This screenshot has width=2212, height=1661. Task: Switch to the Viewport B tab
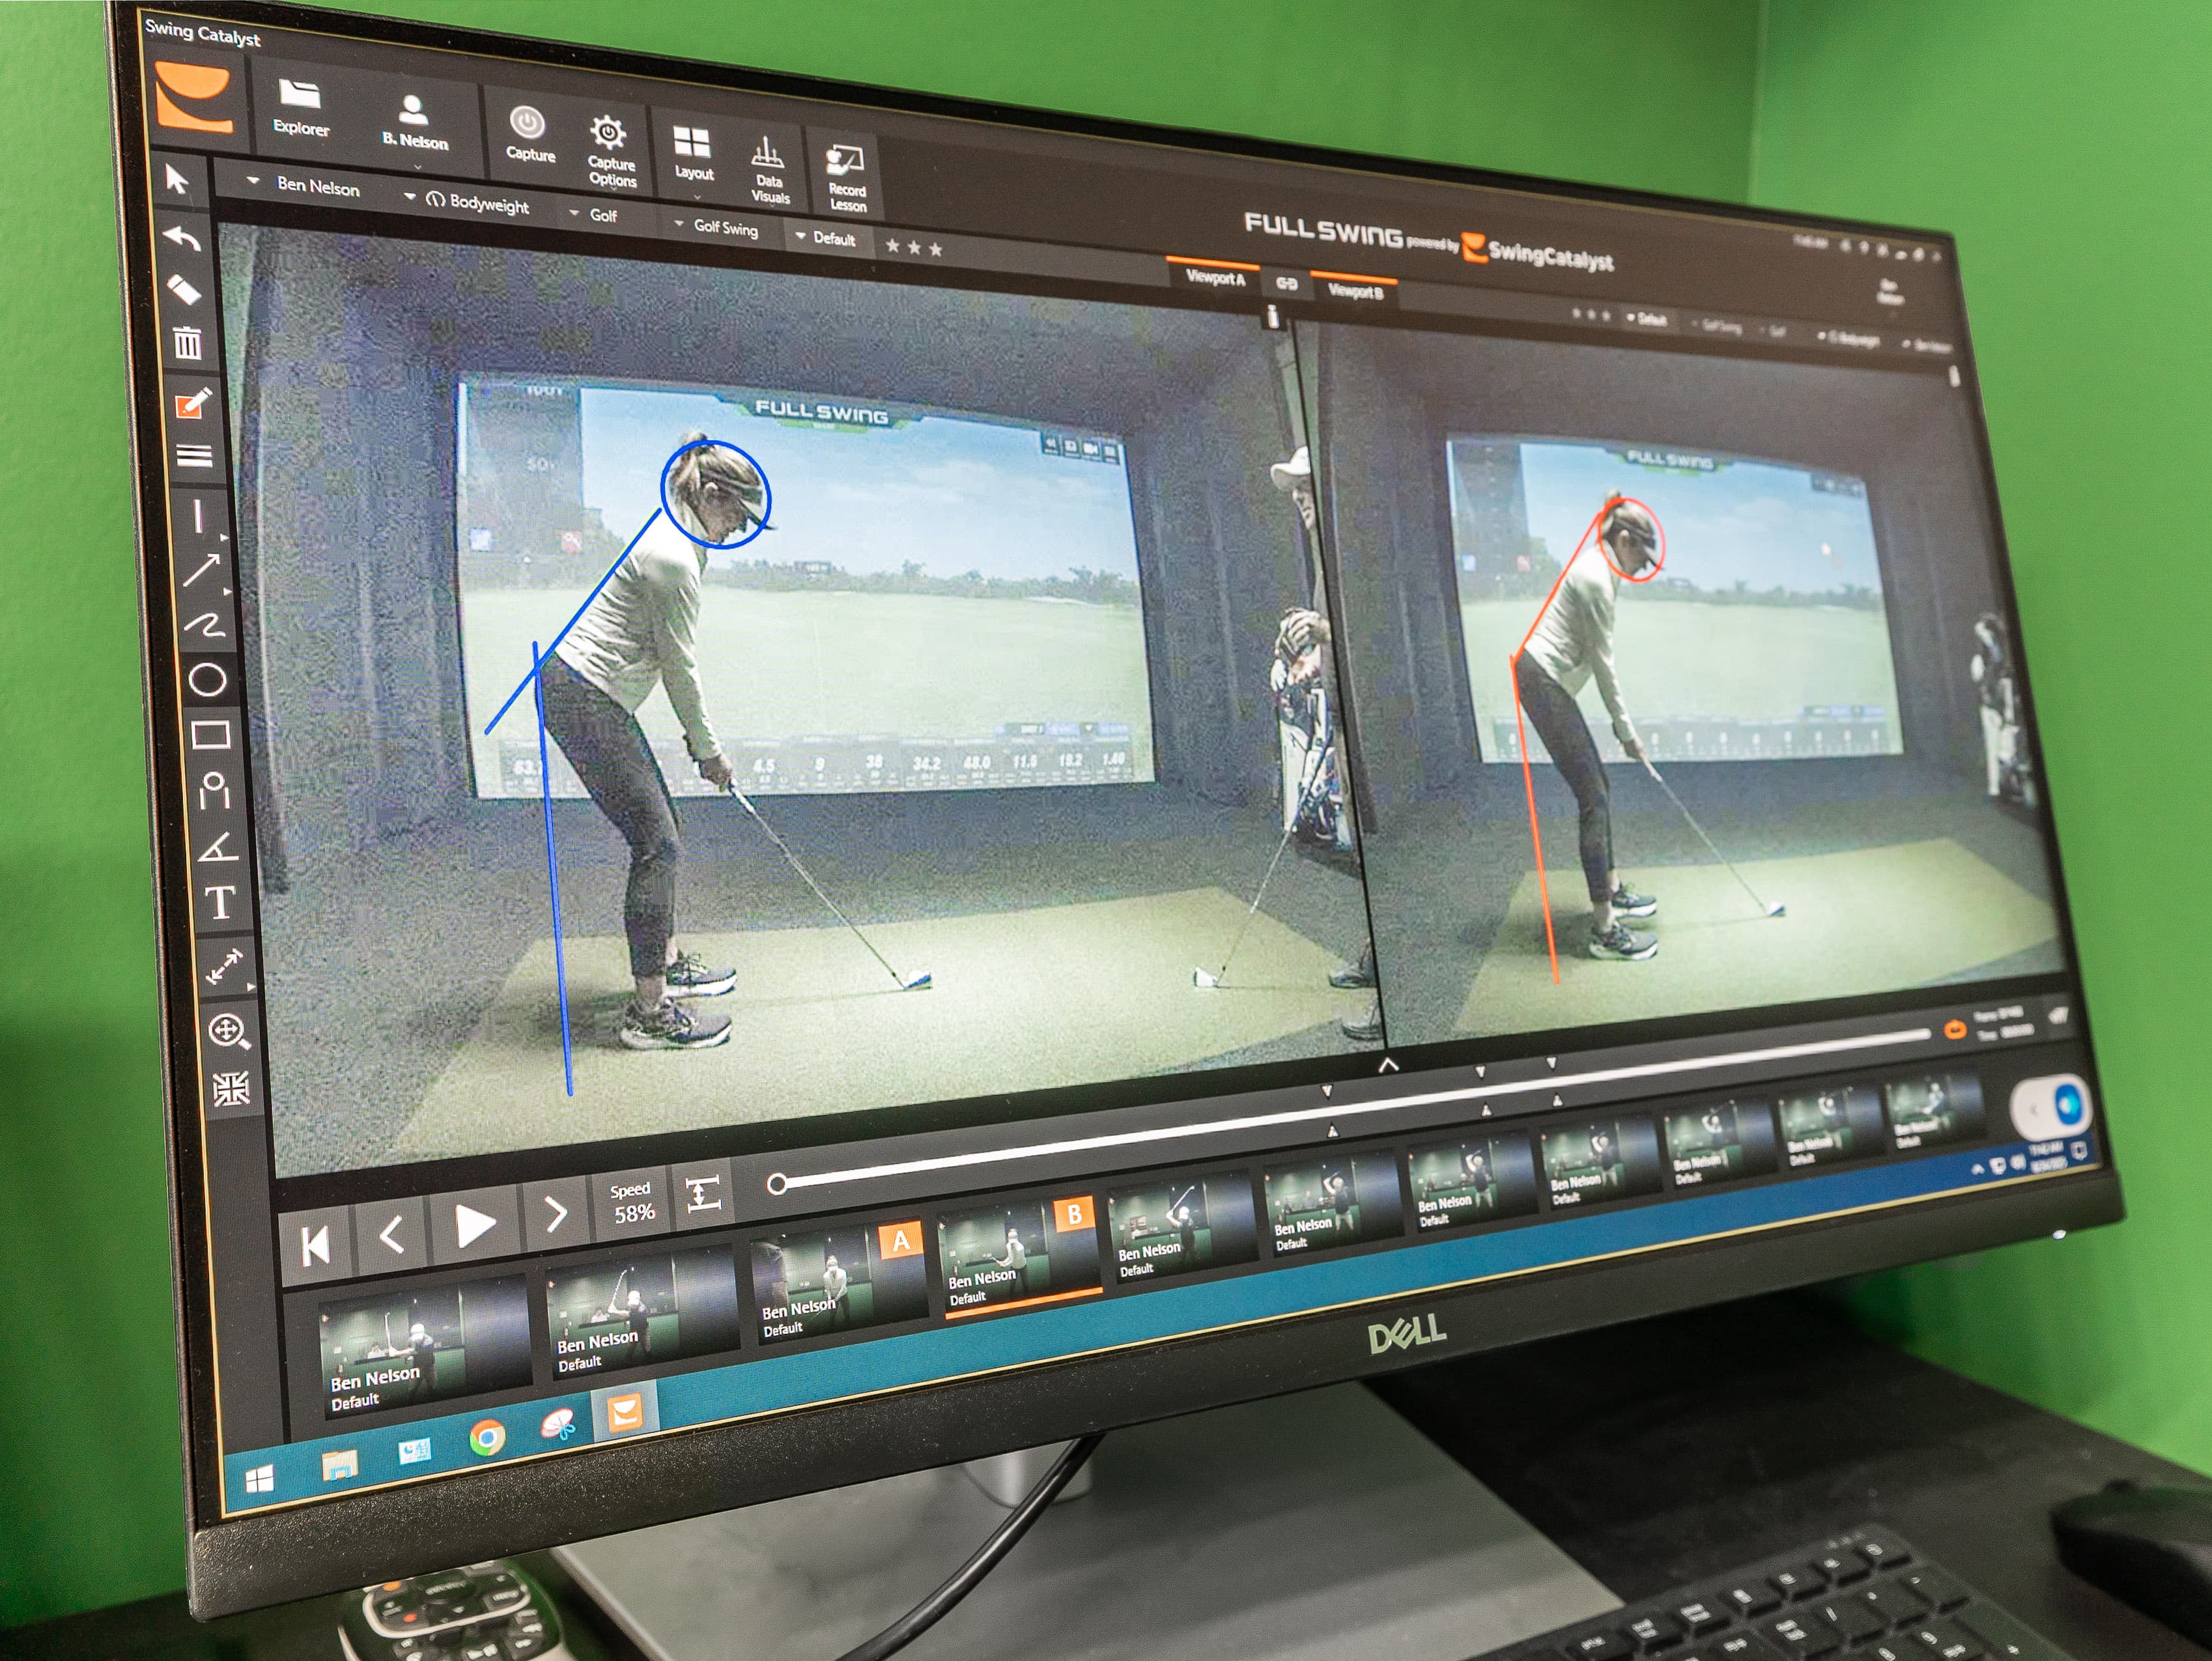point(1355,291)
